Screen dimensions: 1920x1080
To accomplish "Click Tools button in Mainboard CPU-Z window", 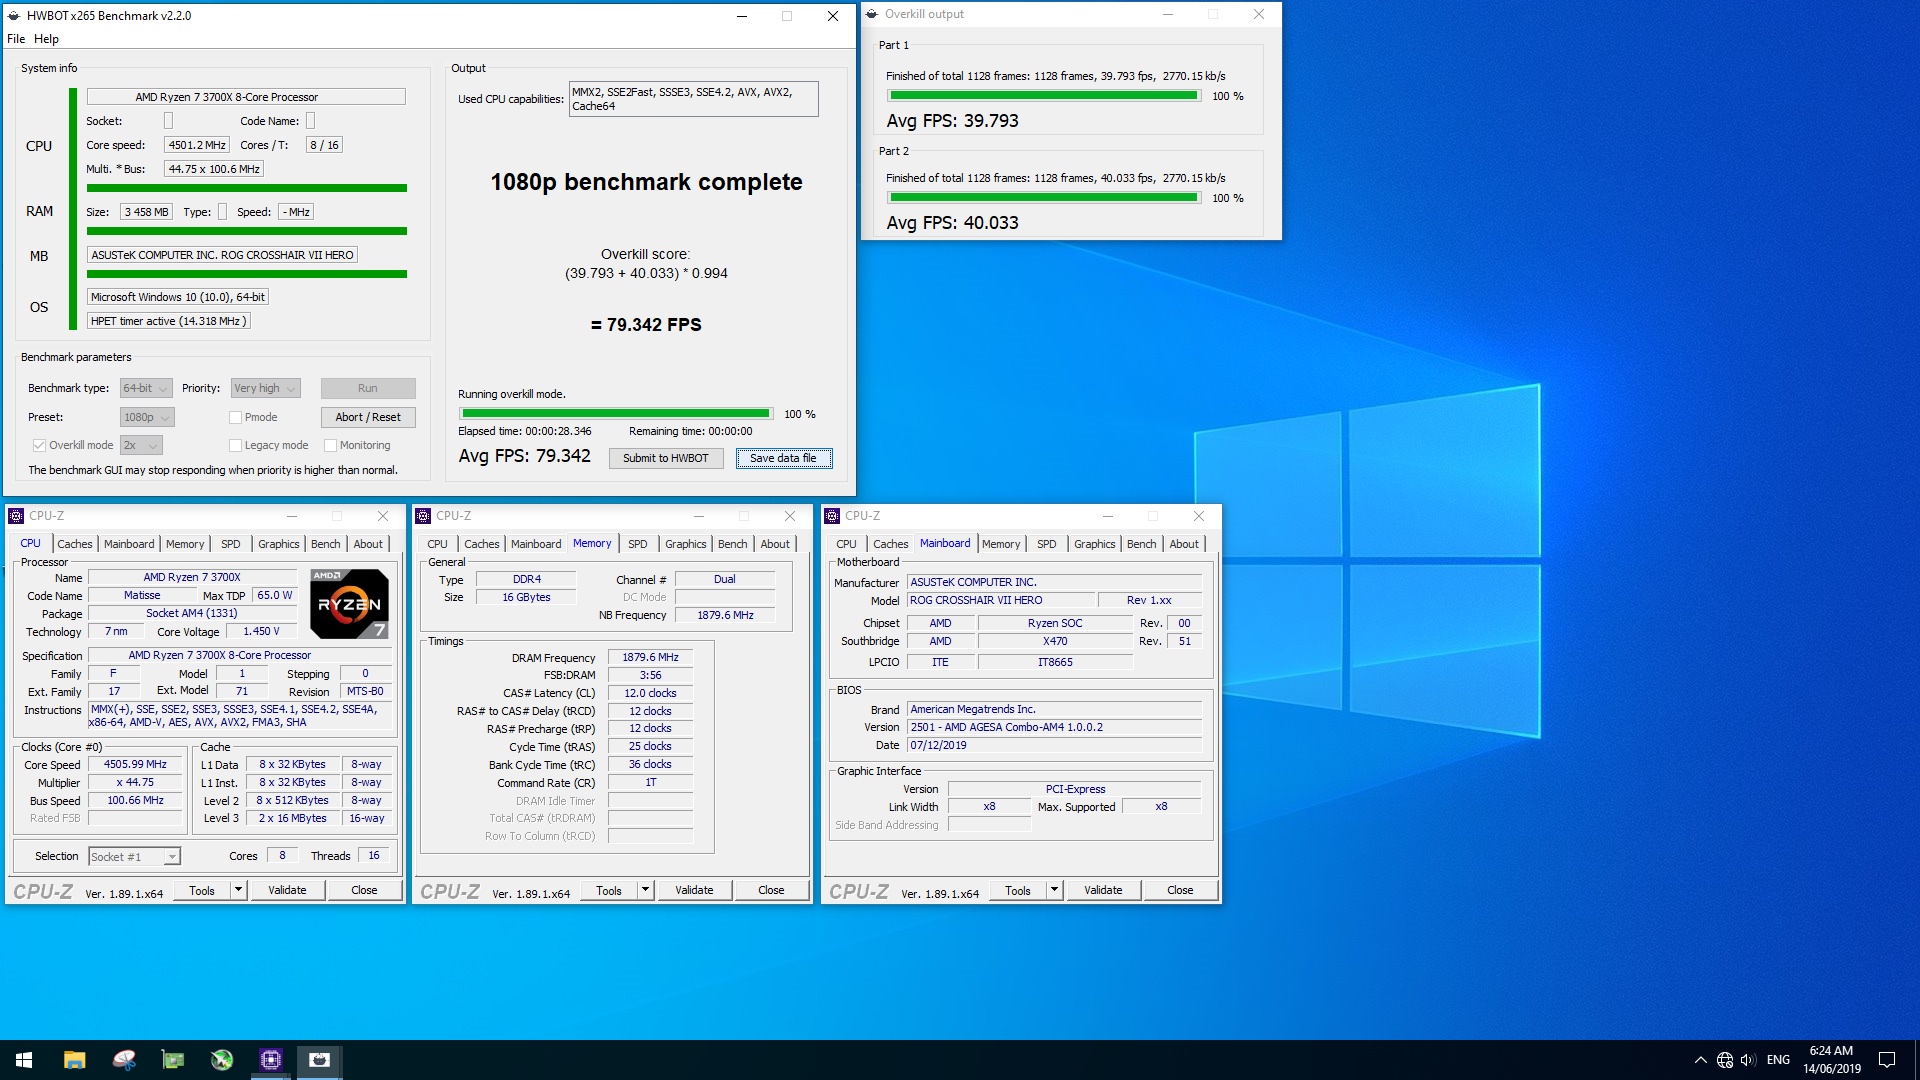I will click(x=1018, y=890).
